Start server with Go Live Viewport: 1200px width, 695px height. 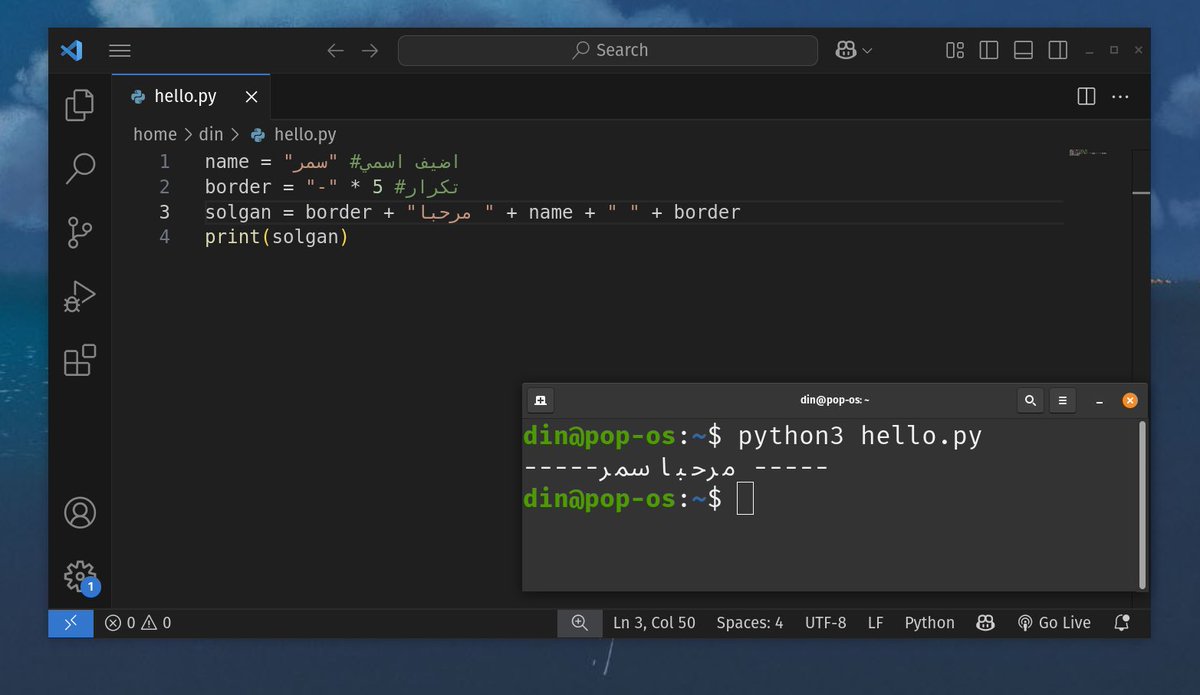(x=1054, y=622)
